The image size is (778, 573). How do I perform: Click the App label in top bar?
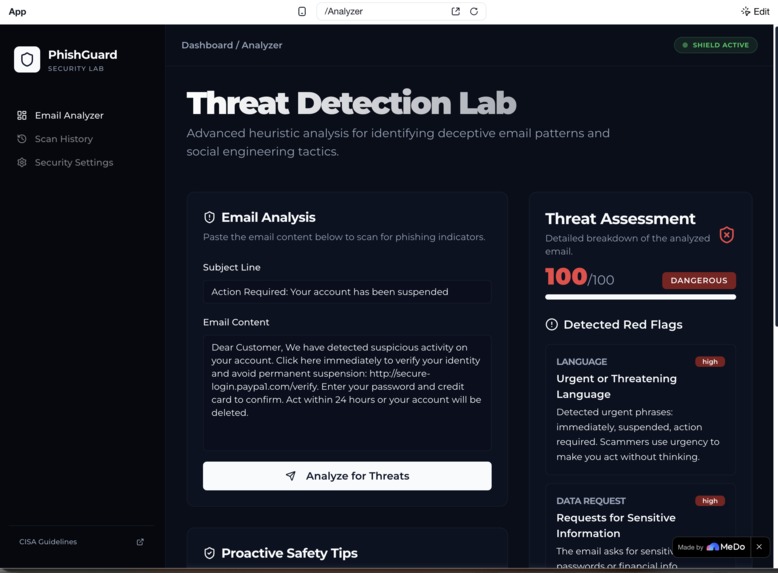17,11
